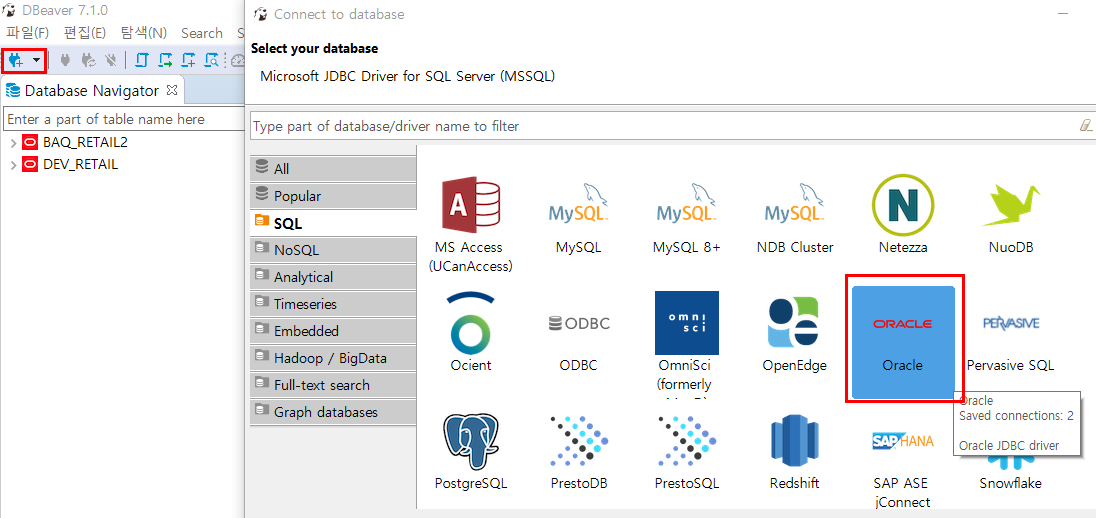Choose the PostgreSQL elephant driver tile
This screenshot has width=1096, height=518.
(x=470, y=453)
